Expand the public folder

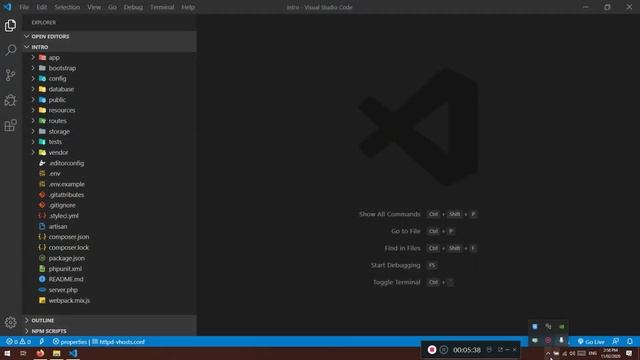point(33,100)
